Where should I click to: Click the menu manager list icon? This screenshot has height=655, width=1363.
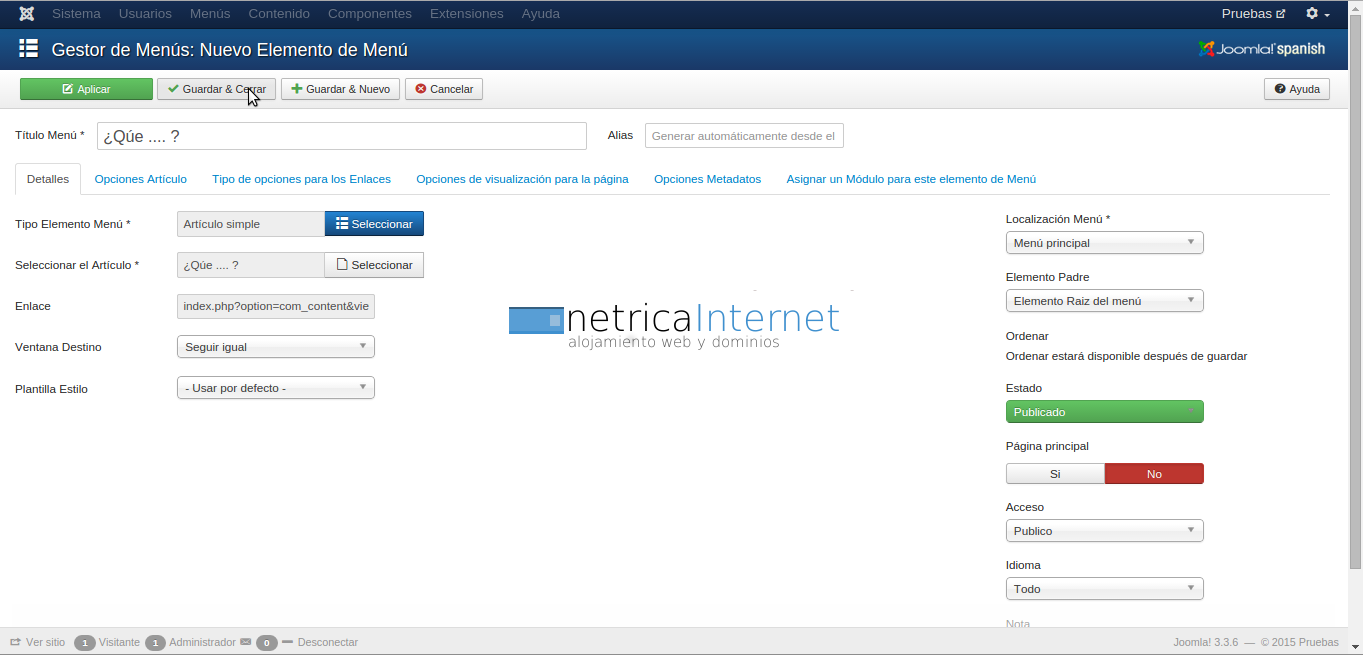(28, 49)
